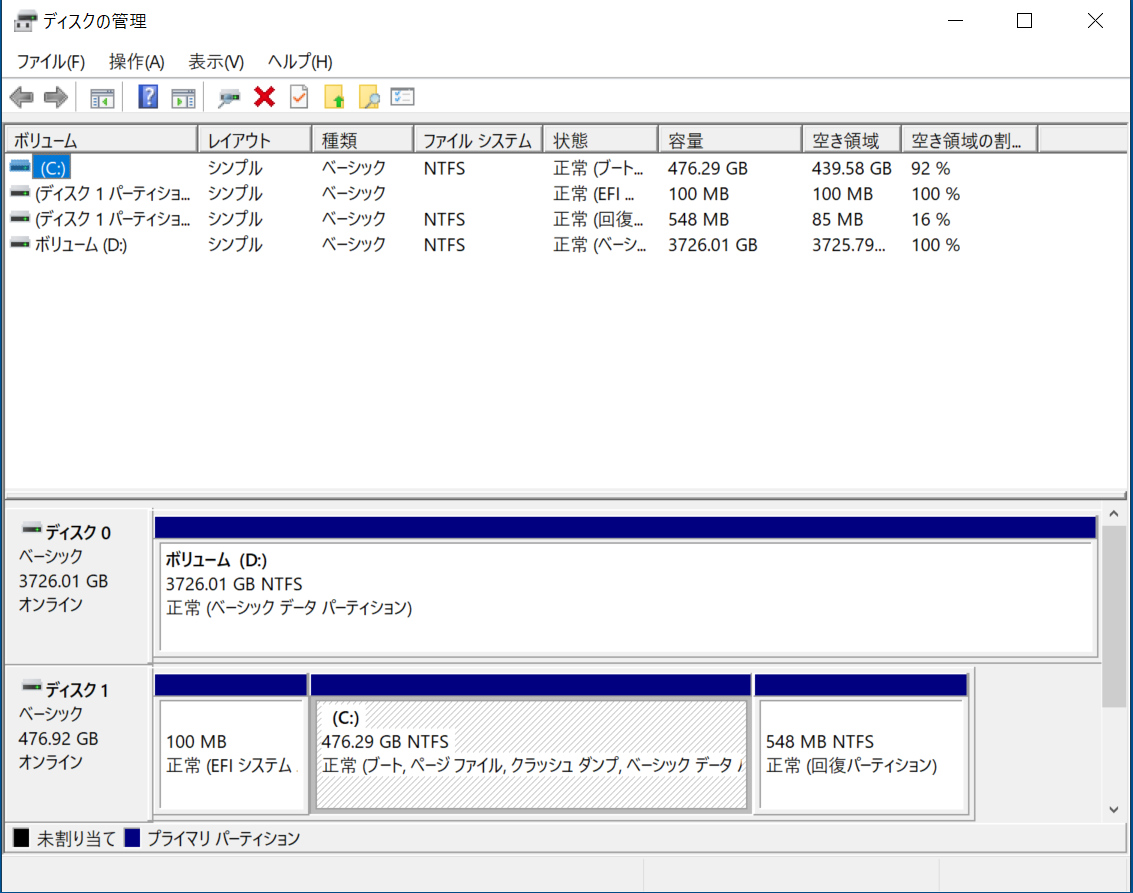This screenshot has width=1133, height=893.
Task: Click the properties checkmark page icon
Action: (299, 97)
